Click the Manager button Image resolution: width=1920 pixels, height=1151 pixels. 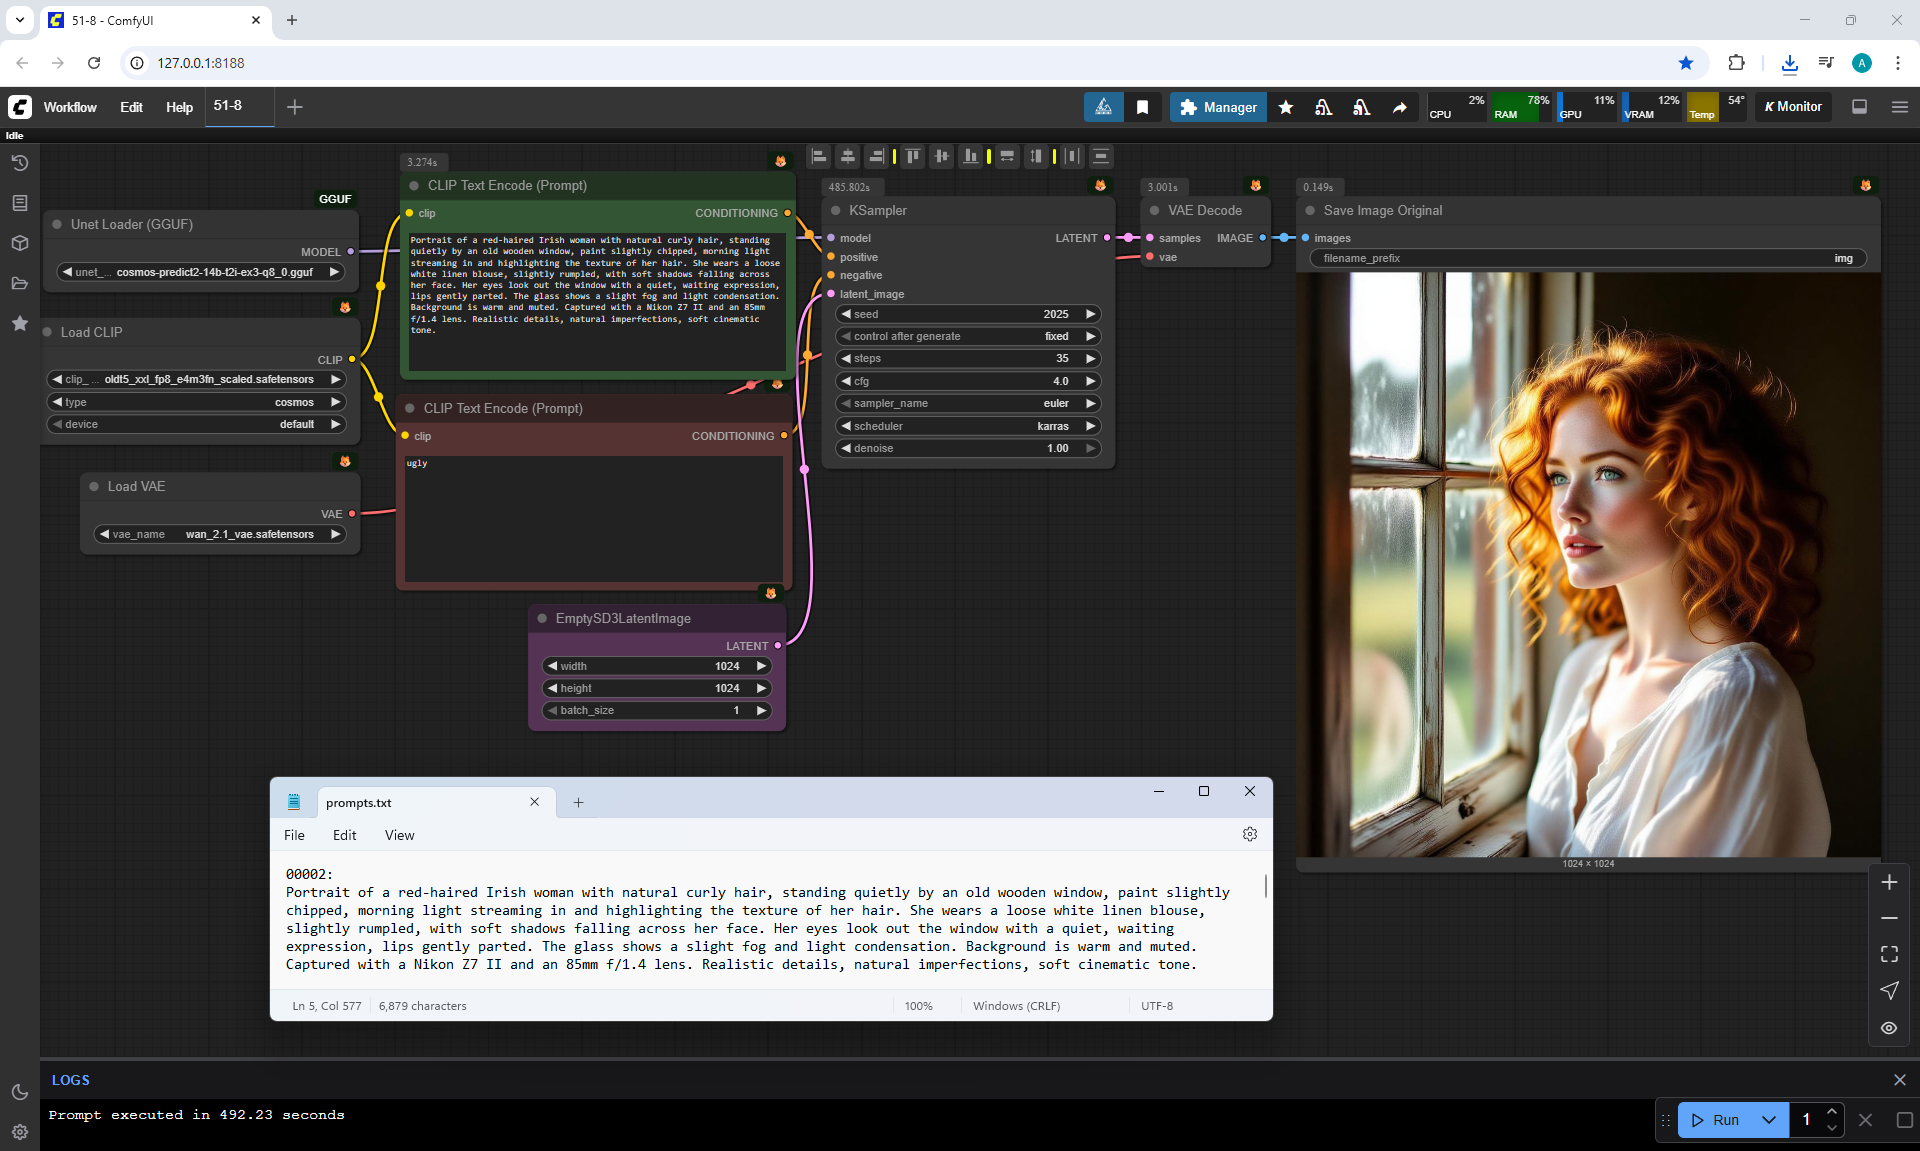1217,107
